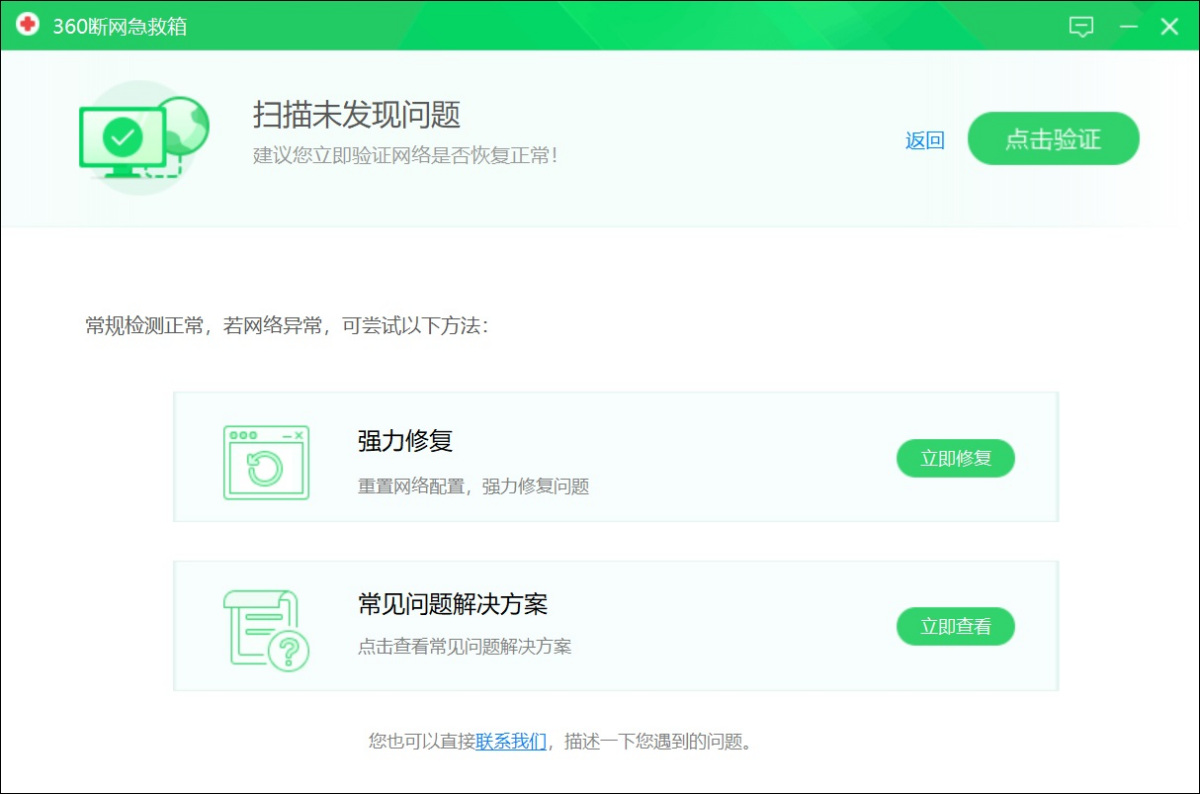Open the feedback icon in the title bar
Viewport: 1200px width, 794px height.
tap(1081, 26)
